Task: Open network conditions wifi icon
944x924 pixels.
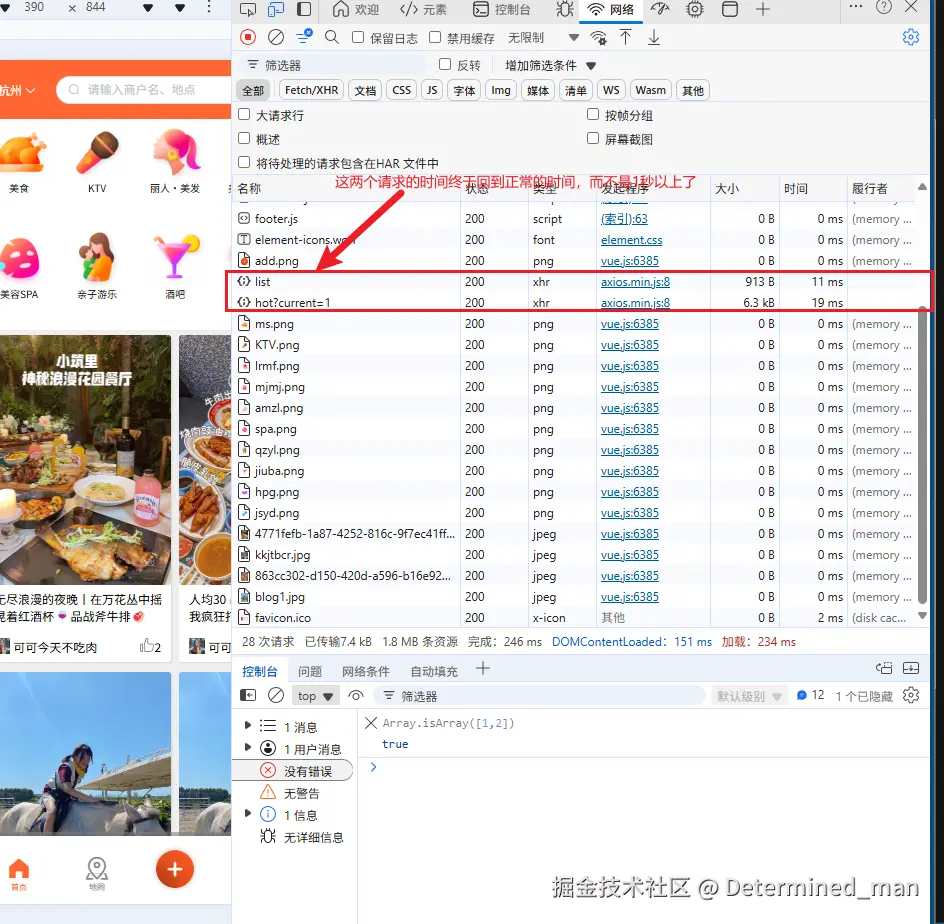Action: point(598,38)
